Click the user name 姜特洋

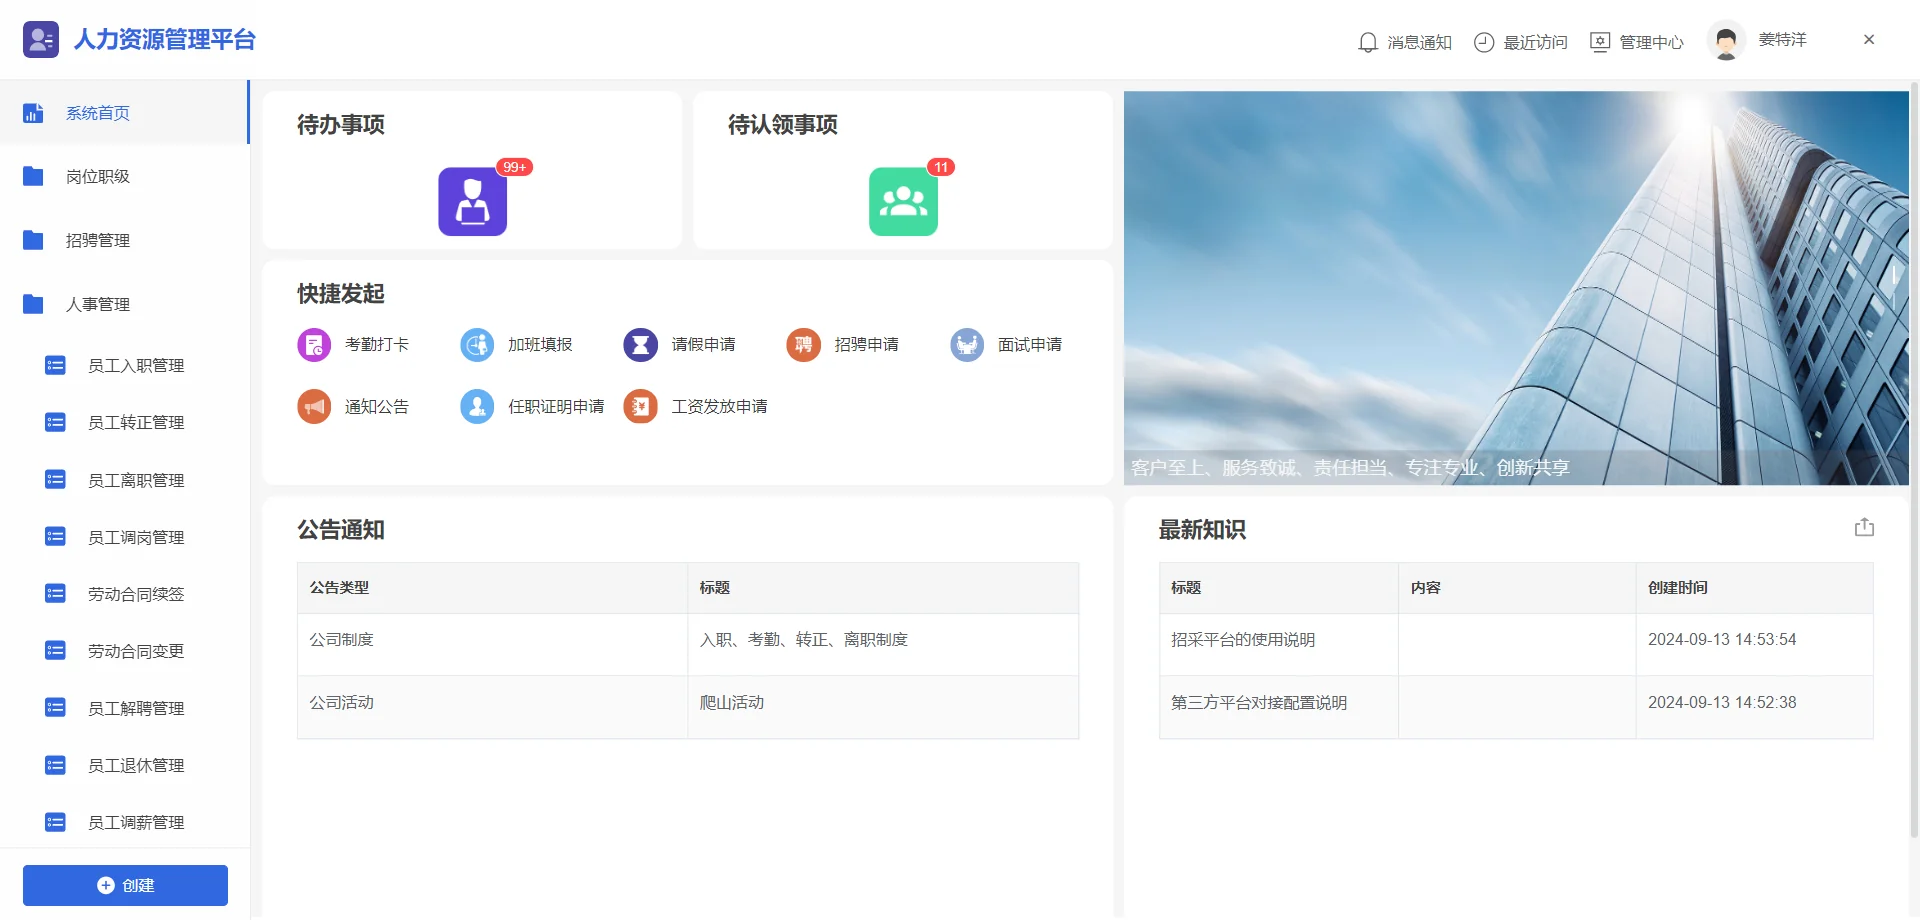[x=1782, y=40]
